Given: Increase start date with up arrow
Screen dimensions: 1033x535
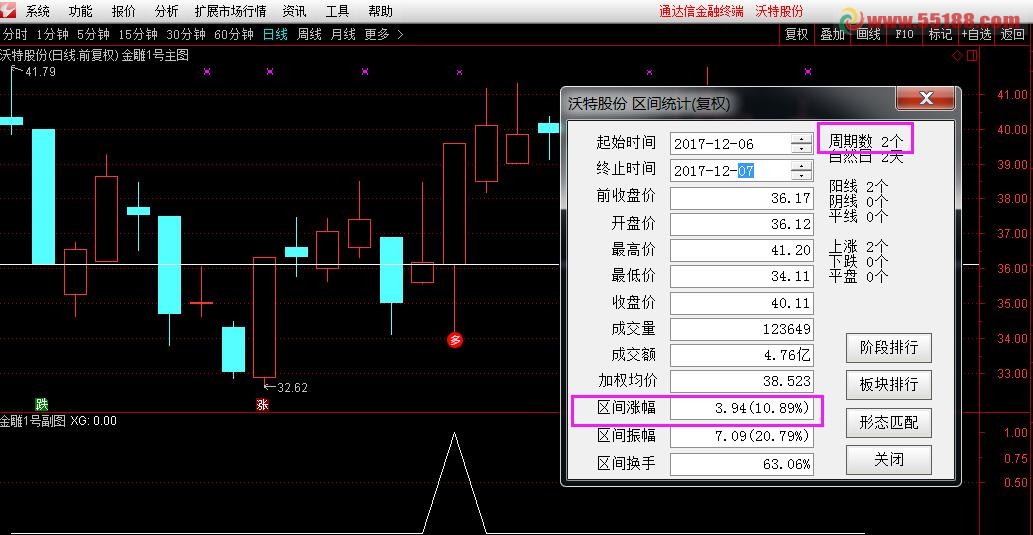Looking at the screenshot, I should (x=801, y=138).
